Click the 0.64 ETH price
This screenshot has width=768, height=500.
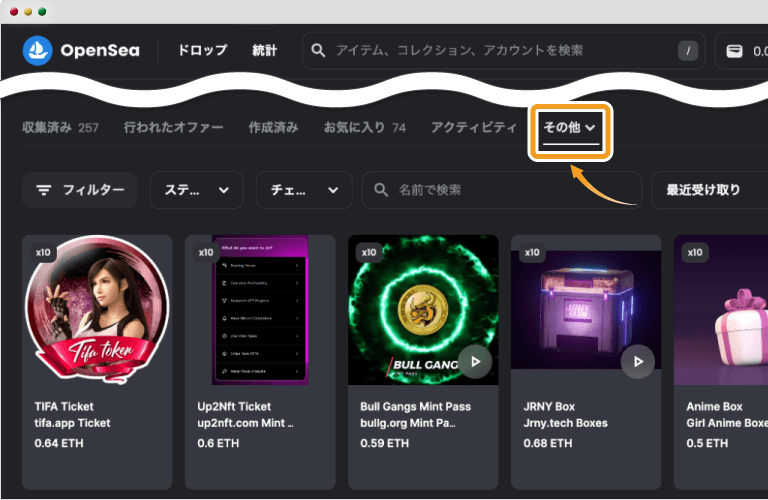click(59, 443)
